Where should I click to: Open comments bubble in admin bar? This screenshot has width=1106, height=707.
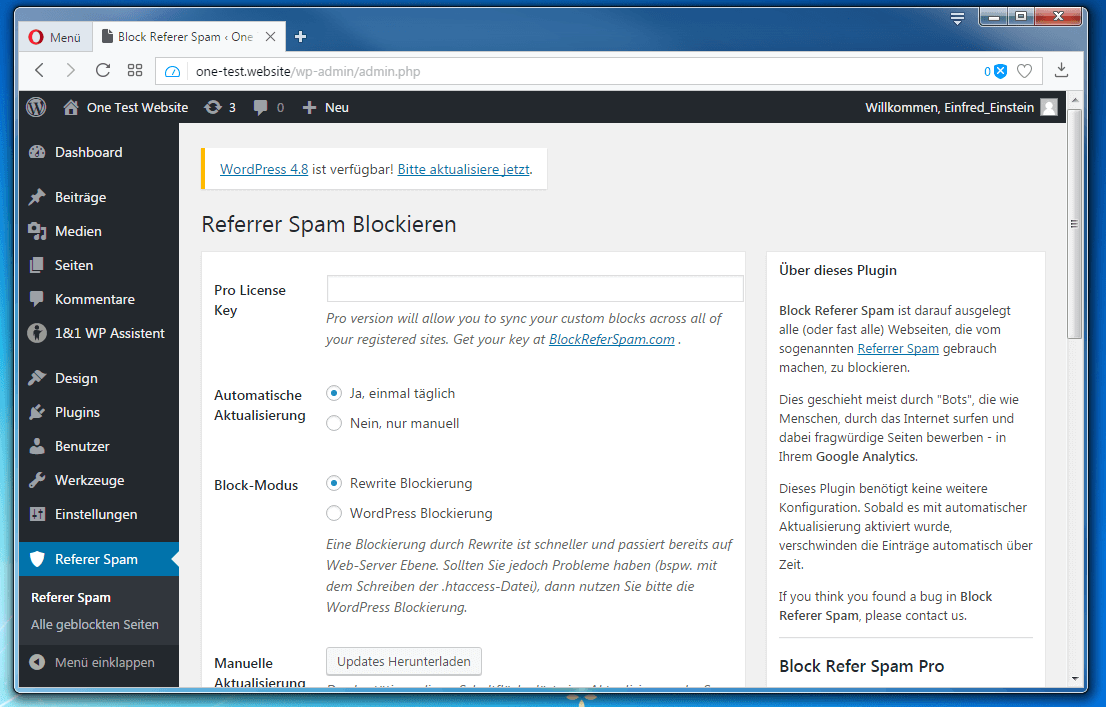click(x=269, y=107)
